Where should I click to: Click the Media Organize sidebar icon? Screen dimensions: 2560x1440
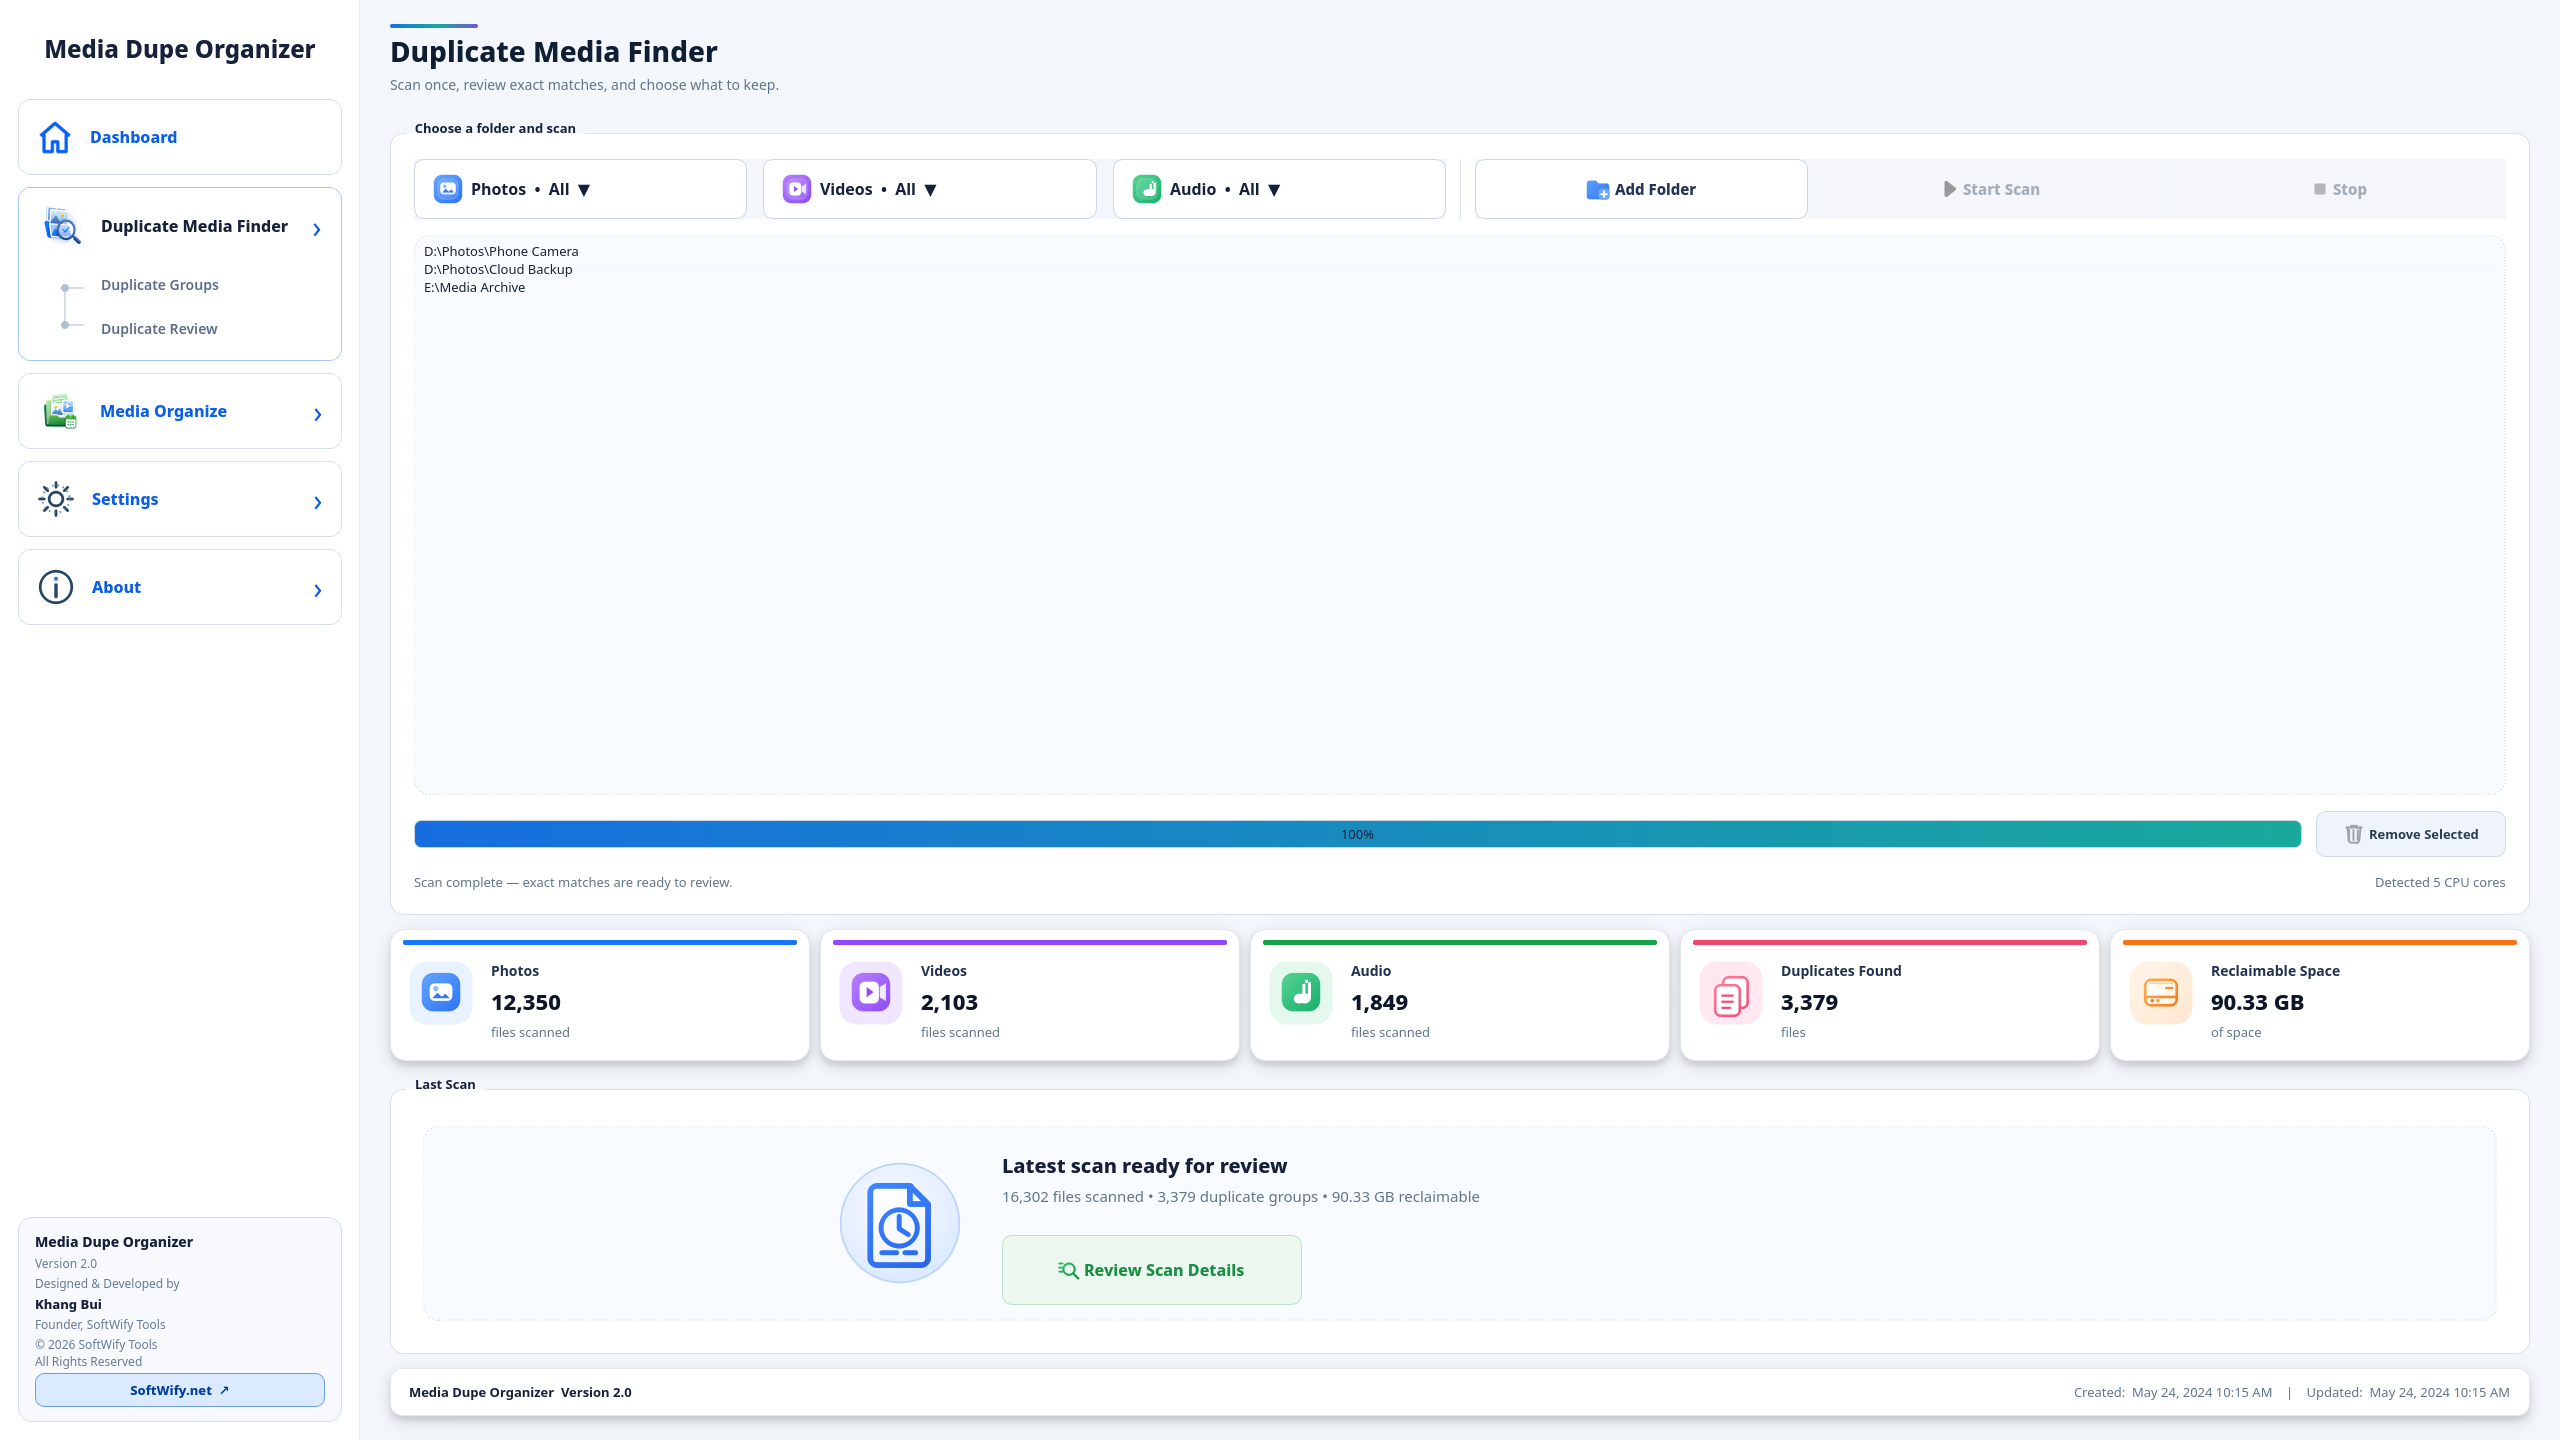(60, 411)
